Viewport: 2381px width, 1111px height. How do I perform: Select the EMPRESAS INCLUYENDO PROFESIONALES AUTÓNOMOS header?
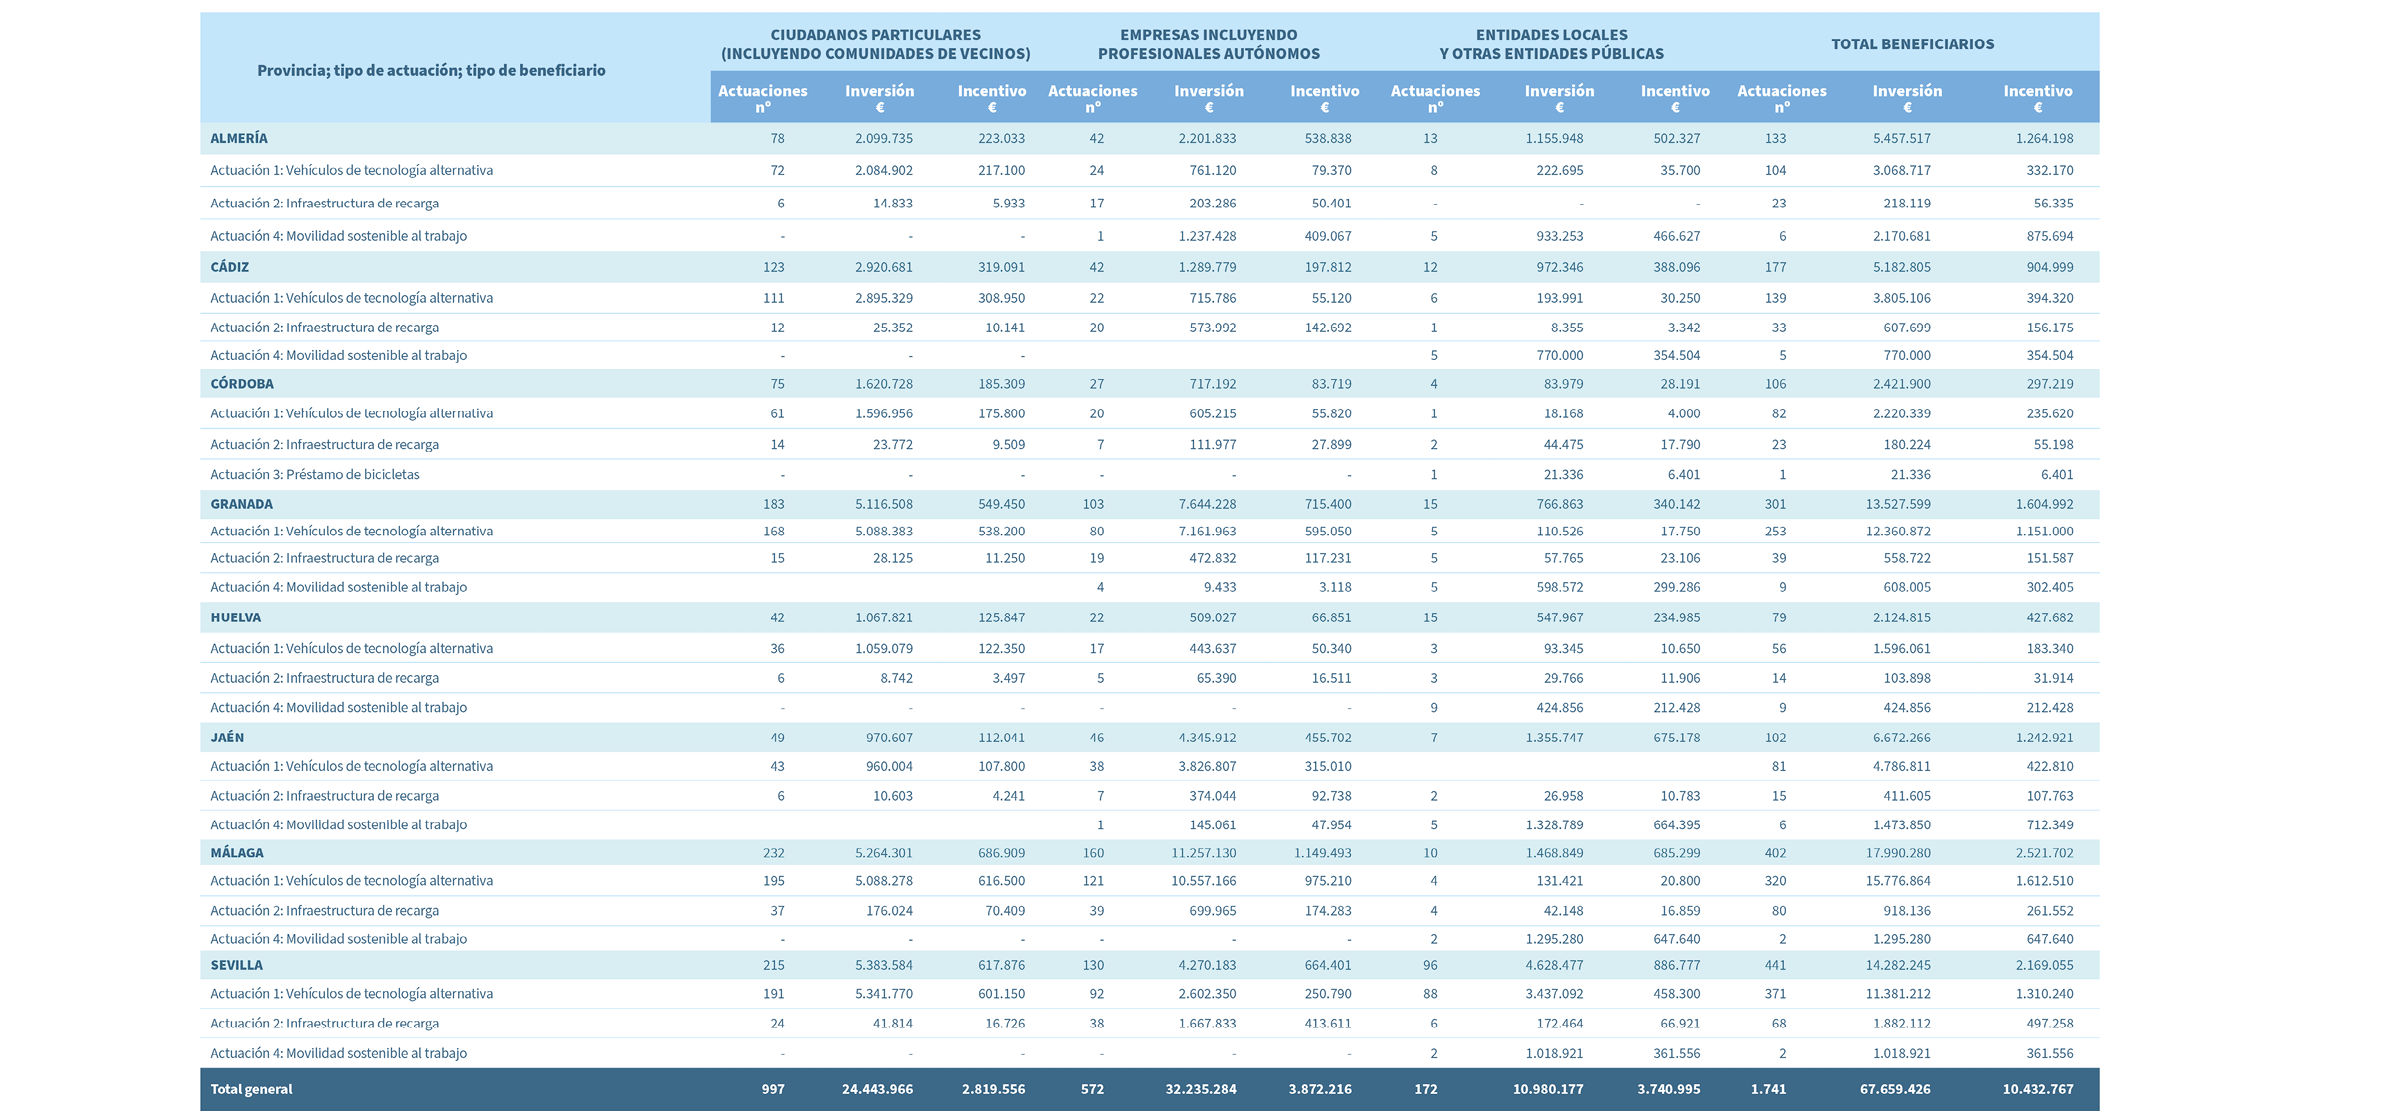coord(1208,44)
